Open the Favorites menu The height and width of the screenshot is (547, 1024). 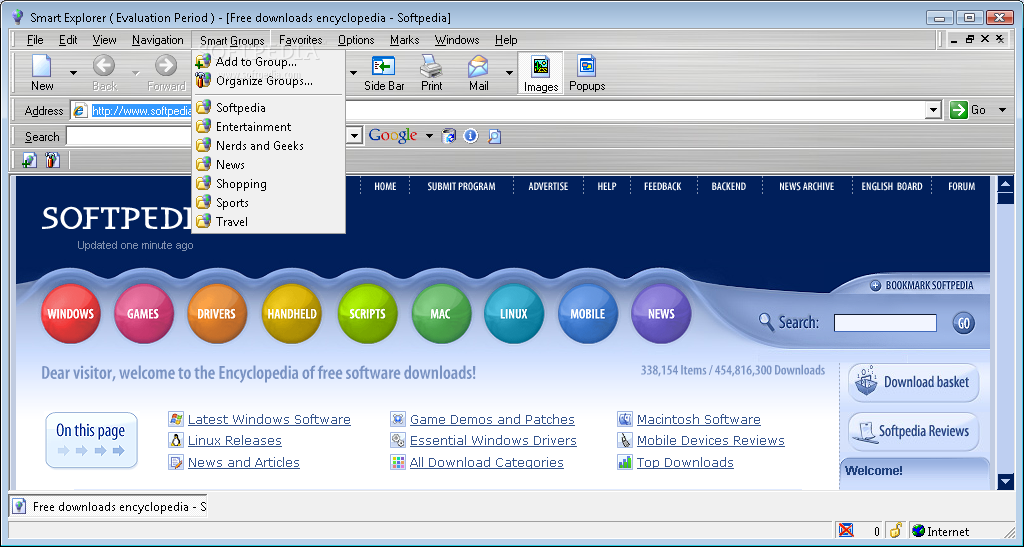[300, 40]
